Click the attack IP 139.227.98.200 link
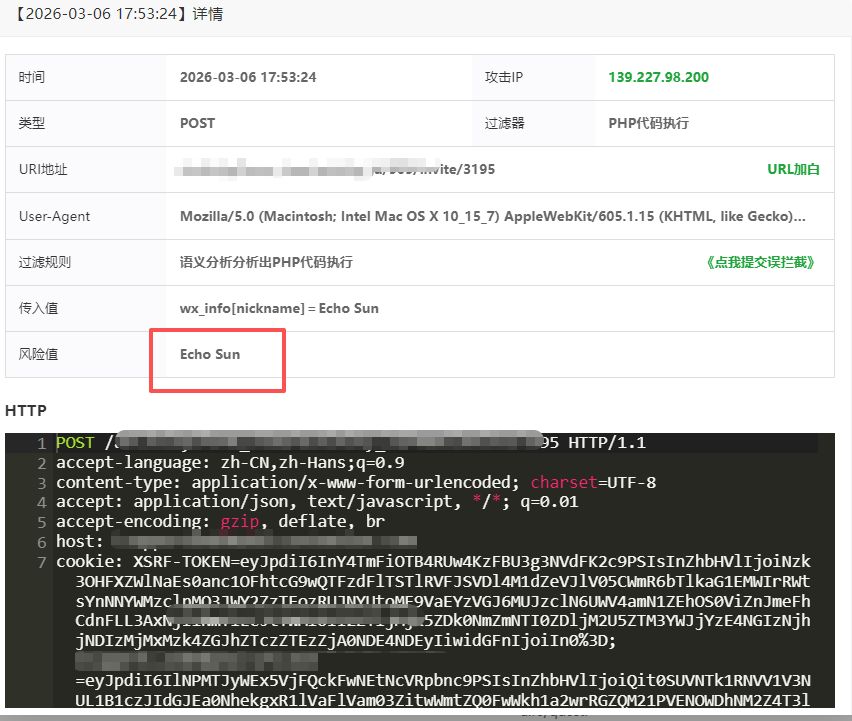Viewport: 852px width, 721px height. 658,77
